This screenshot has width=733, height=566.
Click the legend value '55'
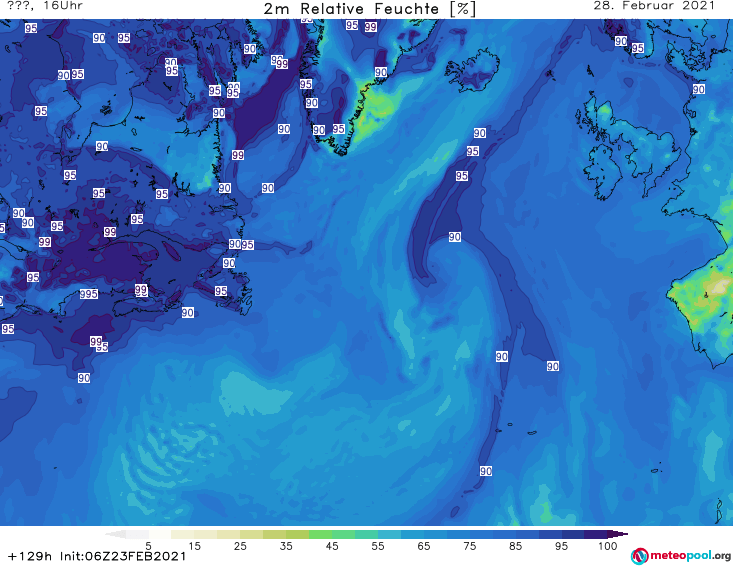click(x=378, y=546)
